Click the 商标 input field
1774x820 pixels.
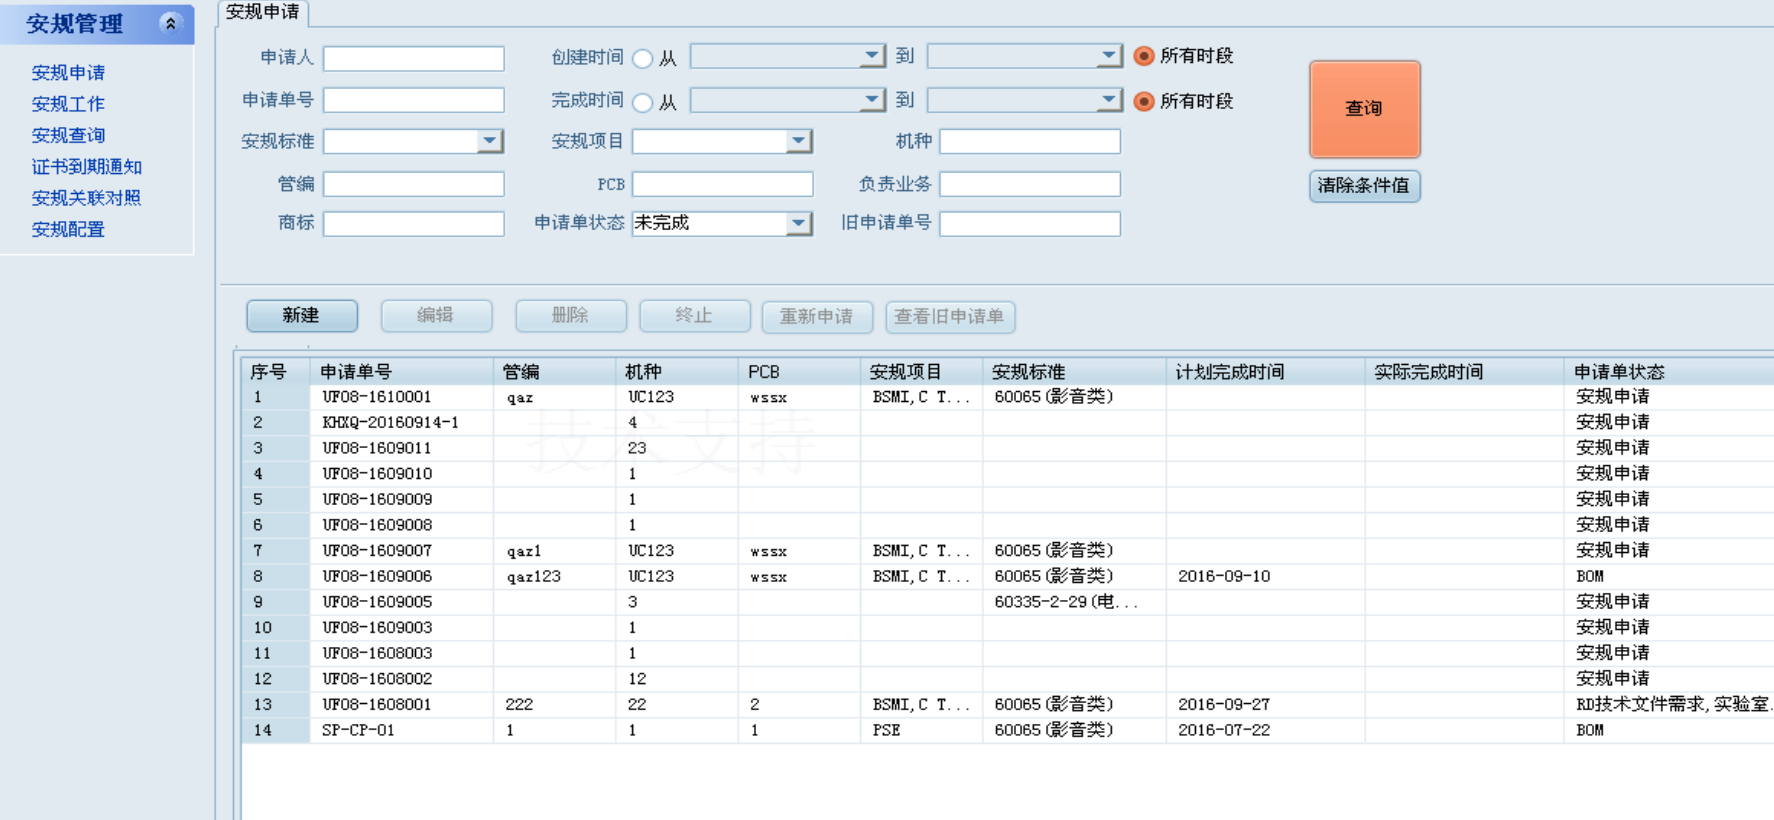coord(414,224)
